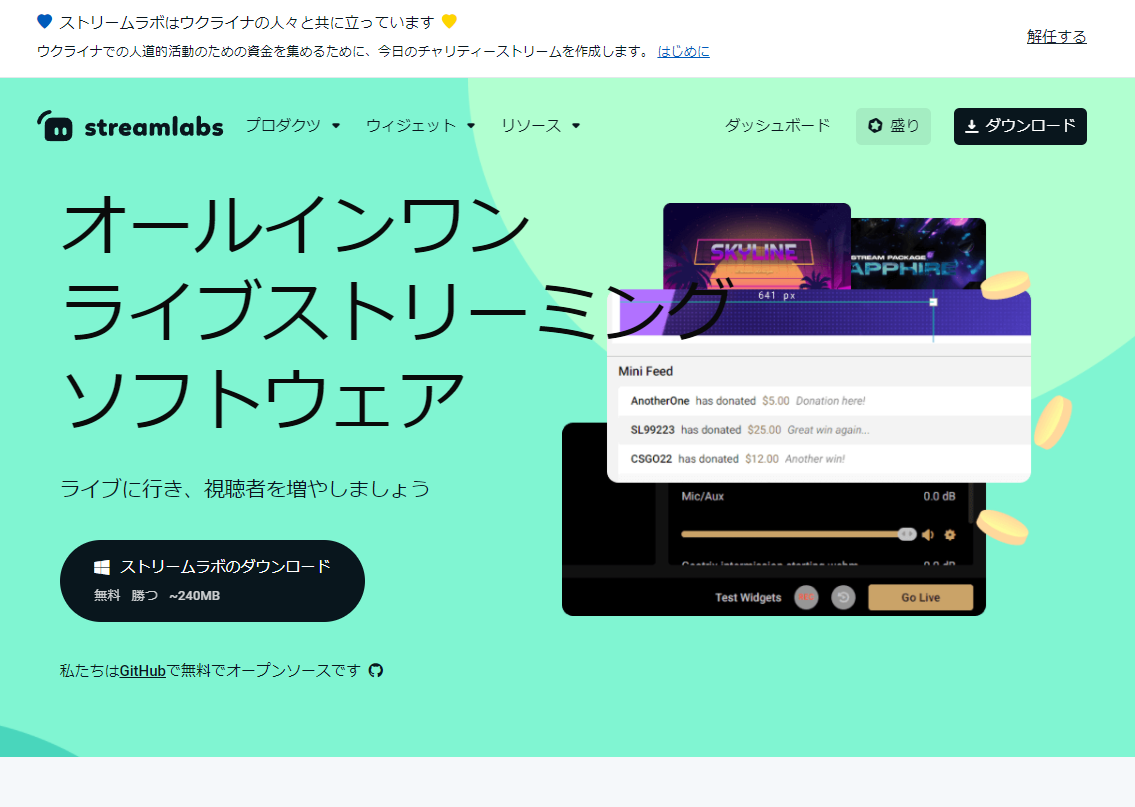Download Streamlabs via ストリームラボのダウンロード button
Image resolution: width=1135 pixels, height=807 pixels.
point(212,580)
